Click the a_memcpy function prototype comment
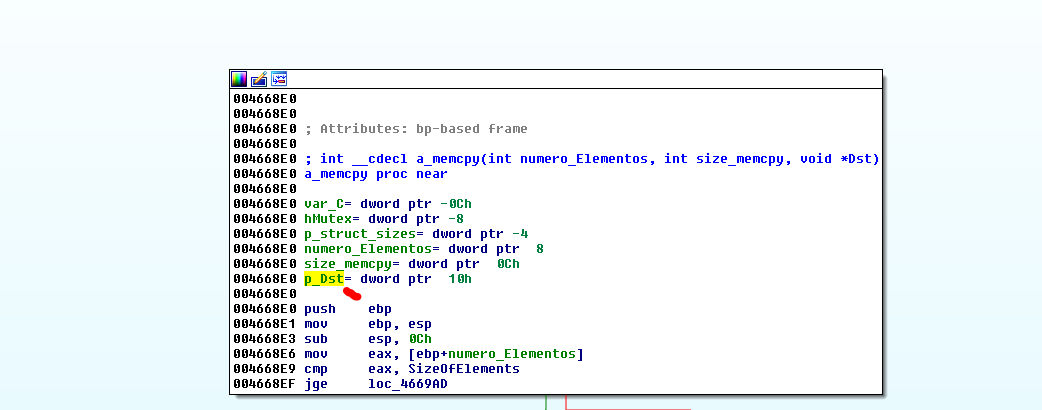1042x410 pixels. tap(592, 159)
